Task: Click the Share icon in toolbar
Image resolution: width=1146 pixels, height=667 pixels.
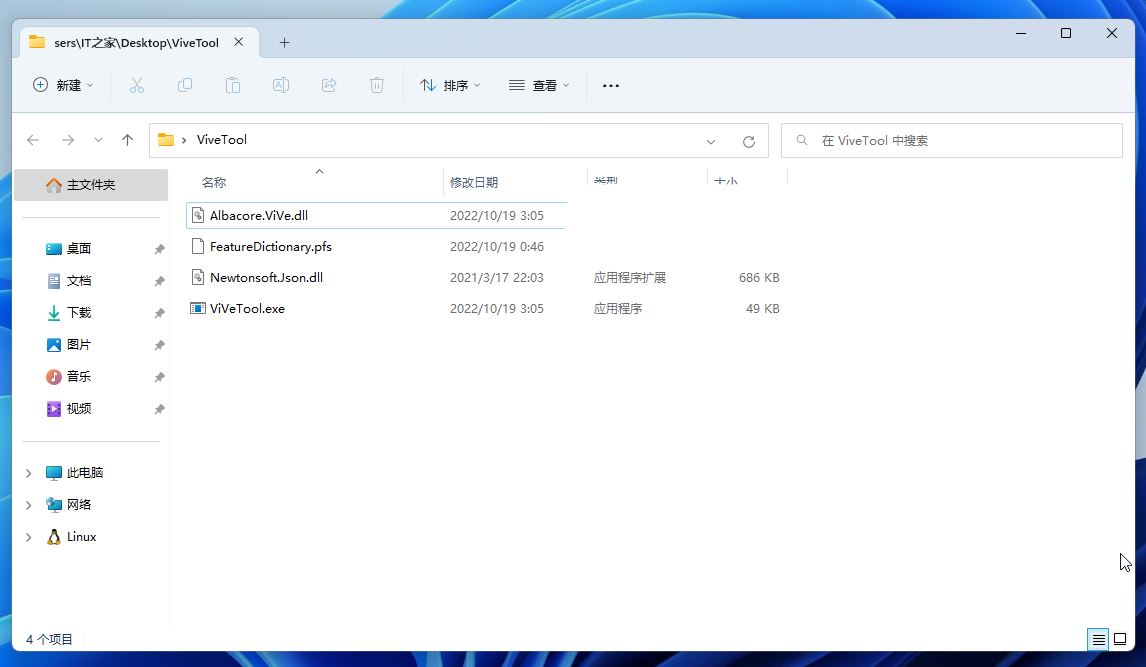Action: click(329, 86)
